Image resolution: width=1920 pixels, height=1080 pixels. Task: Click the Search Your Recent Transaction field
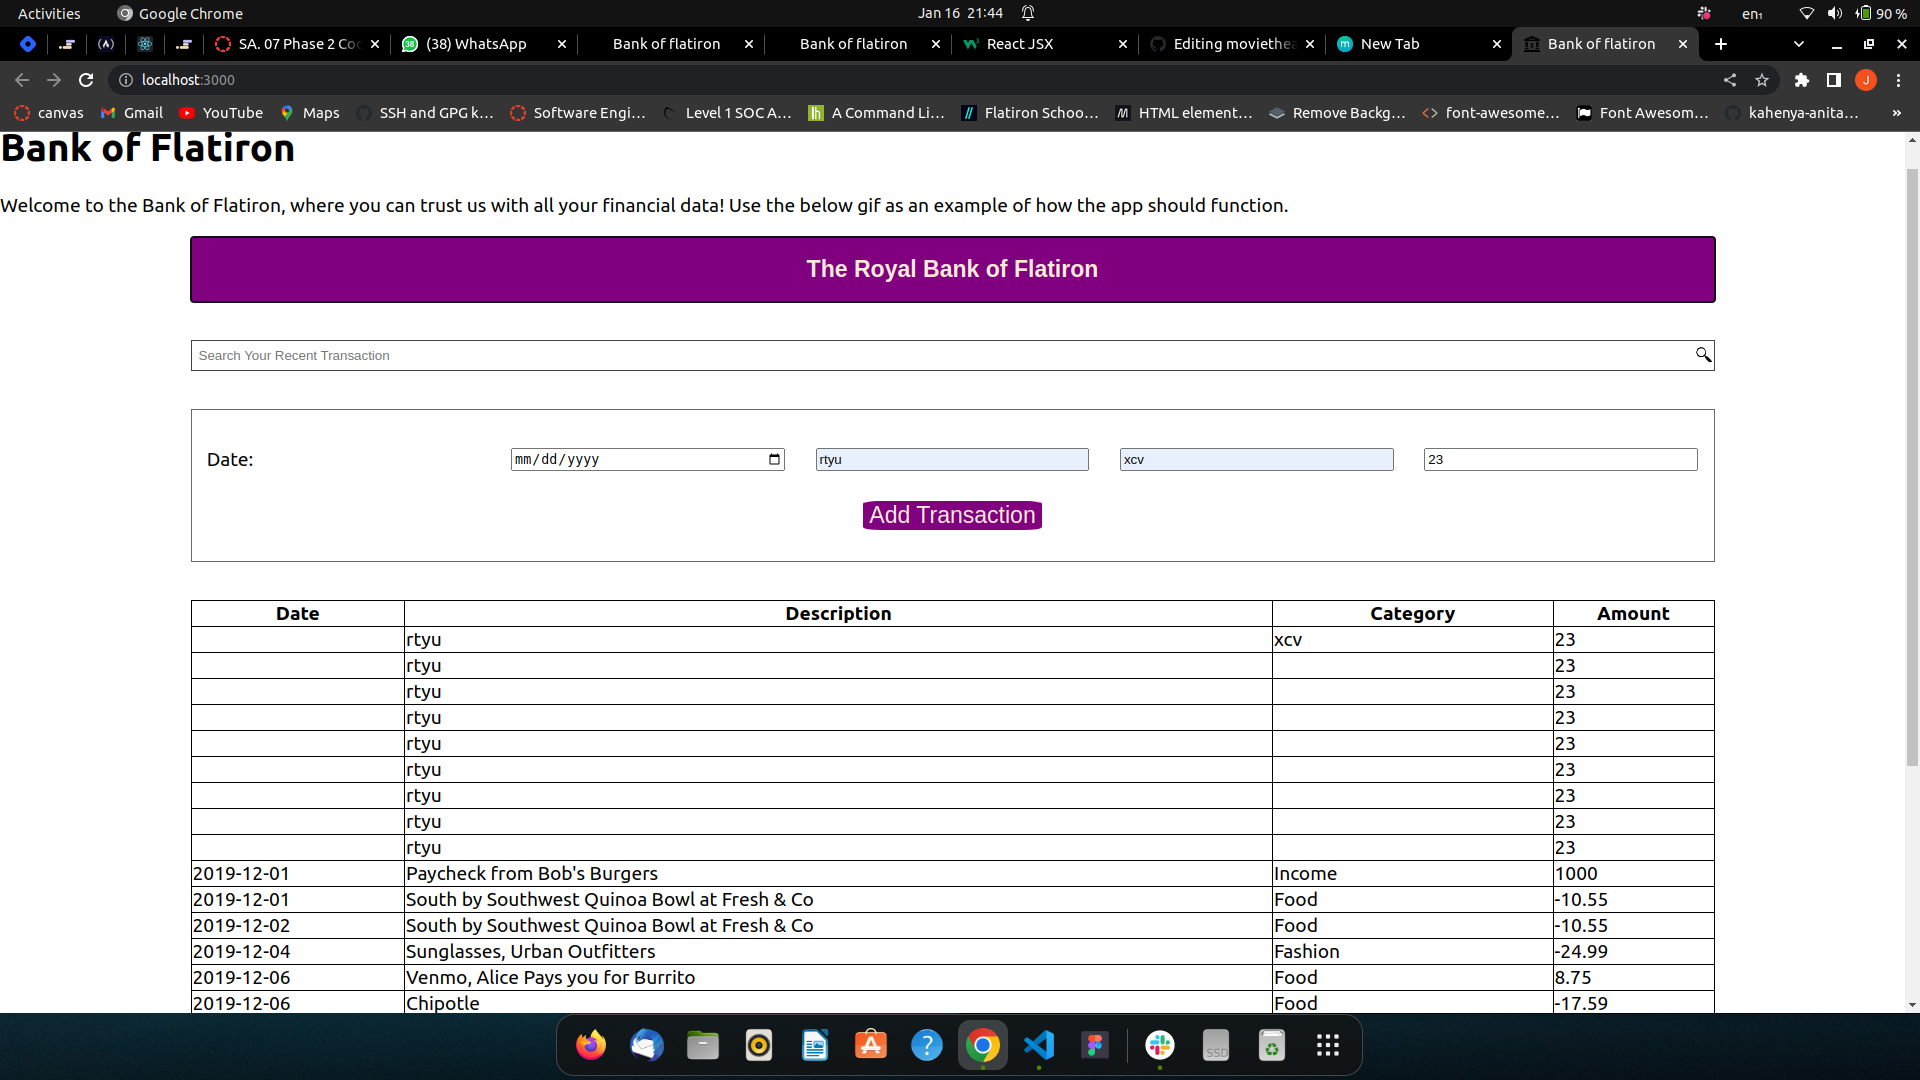(x=940, y=355)
